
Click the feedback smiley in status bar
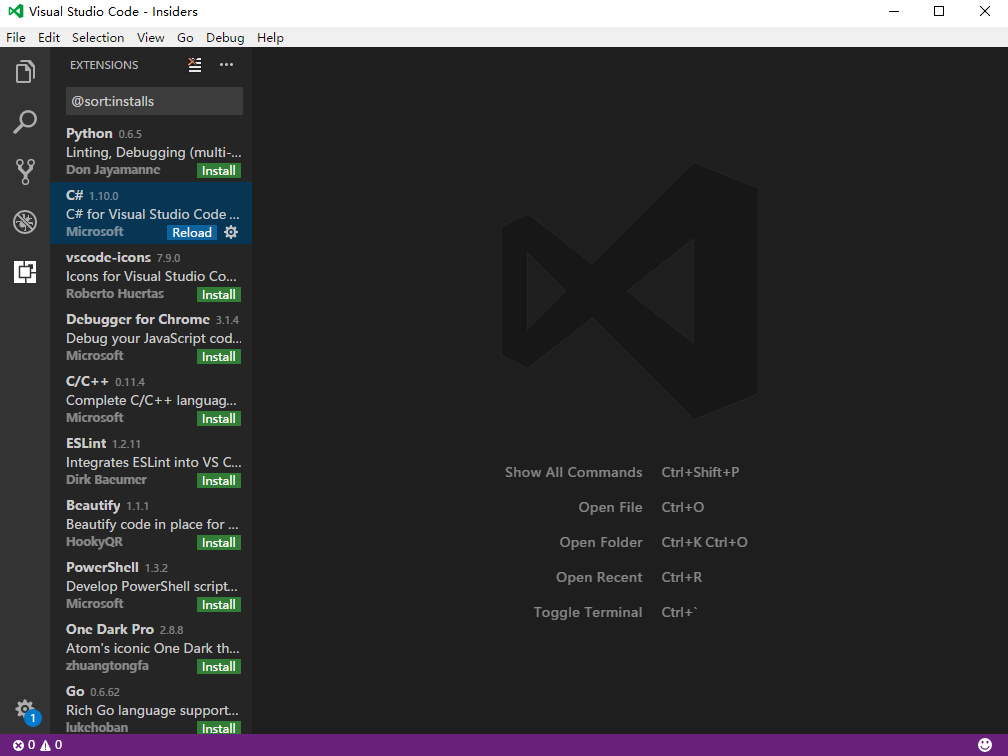(x=985, y=744)
